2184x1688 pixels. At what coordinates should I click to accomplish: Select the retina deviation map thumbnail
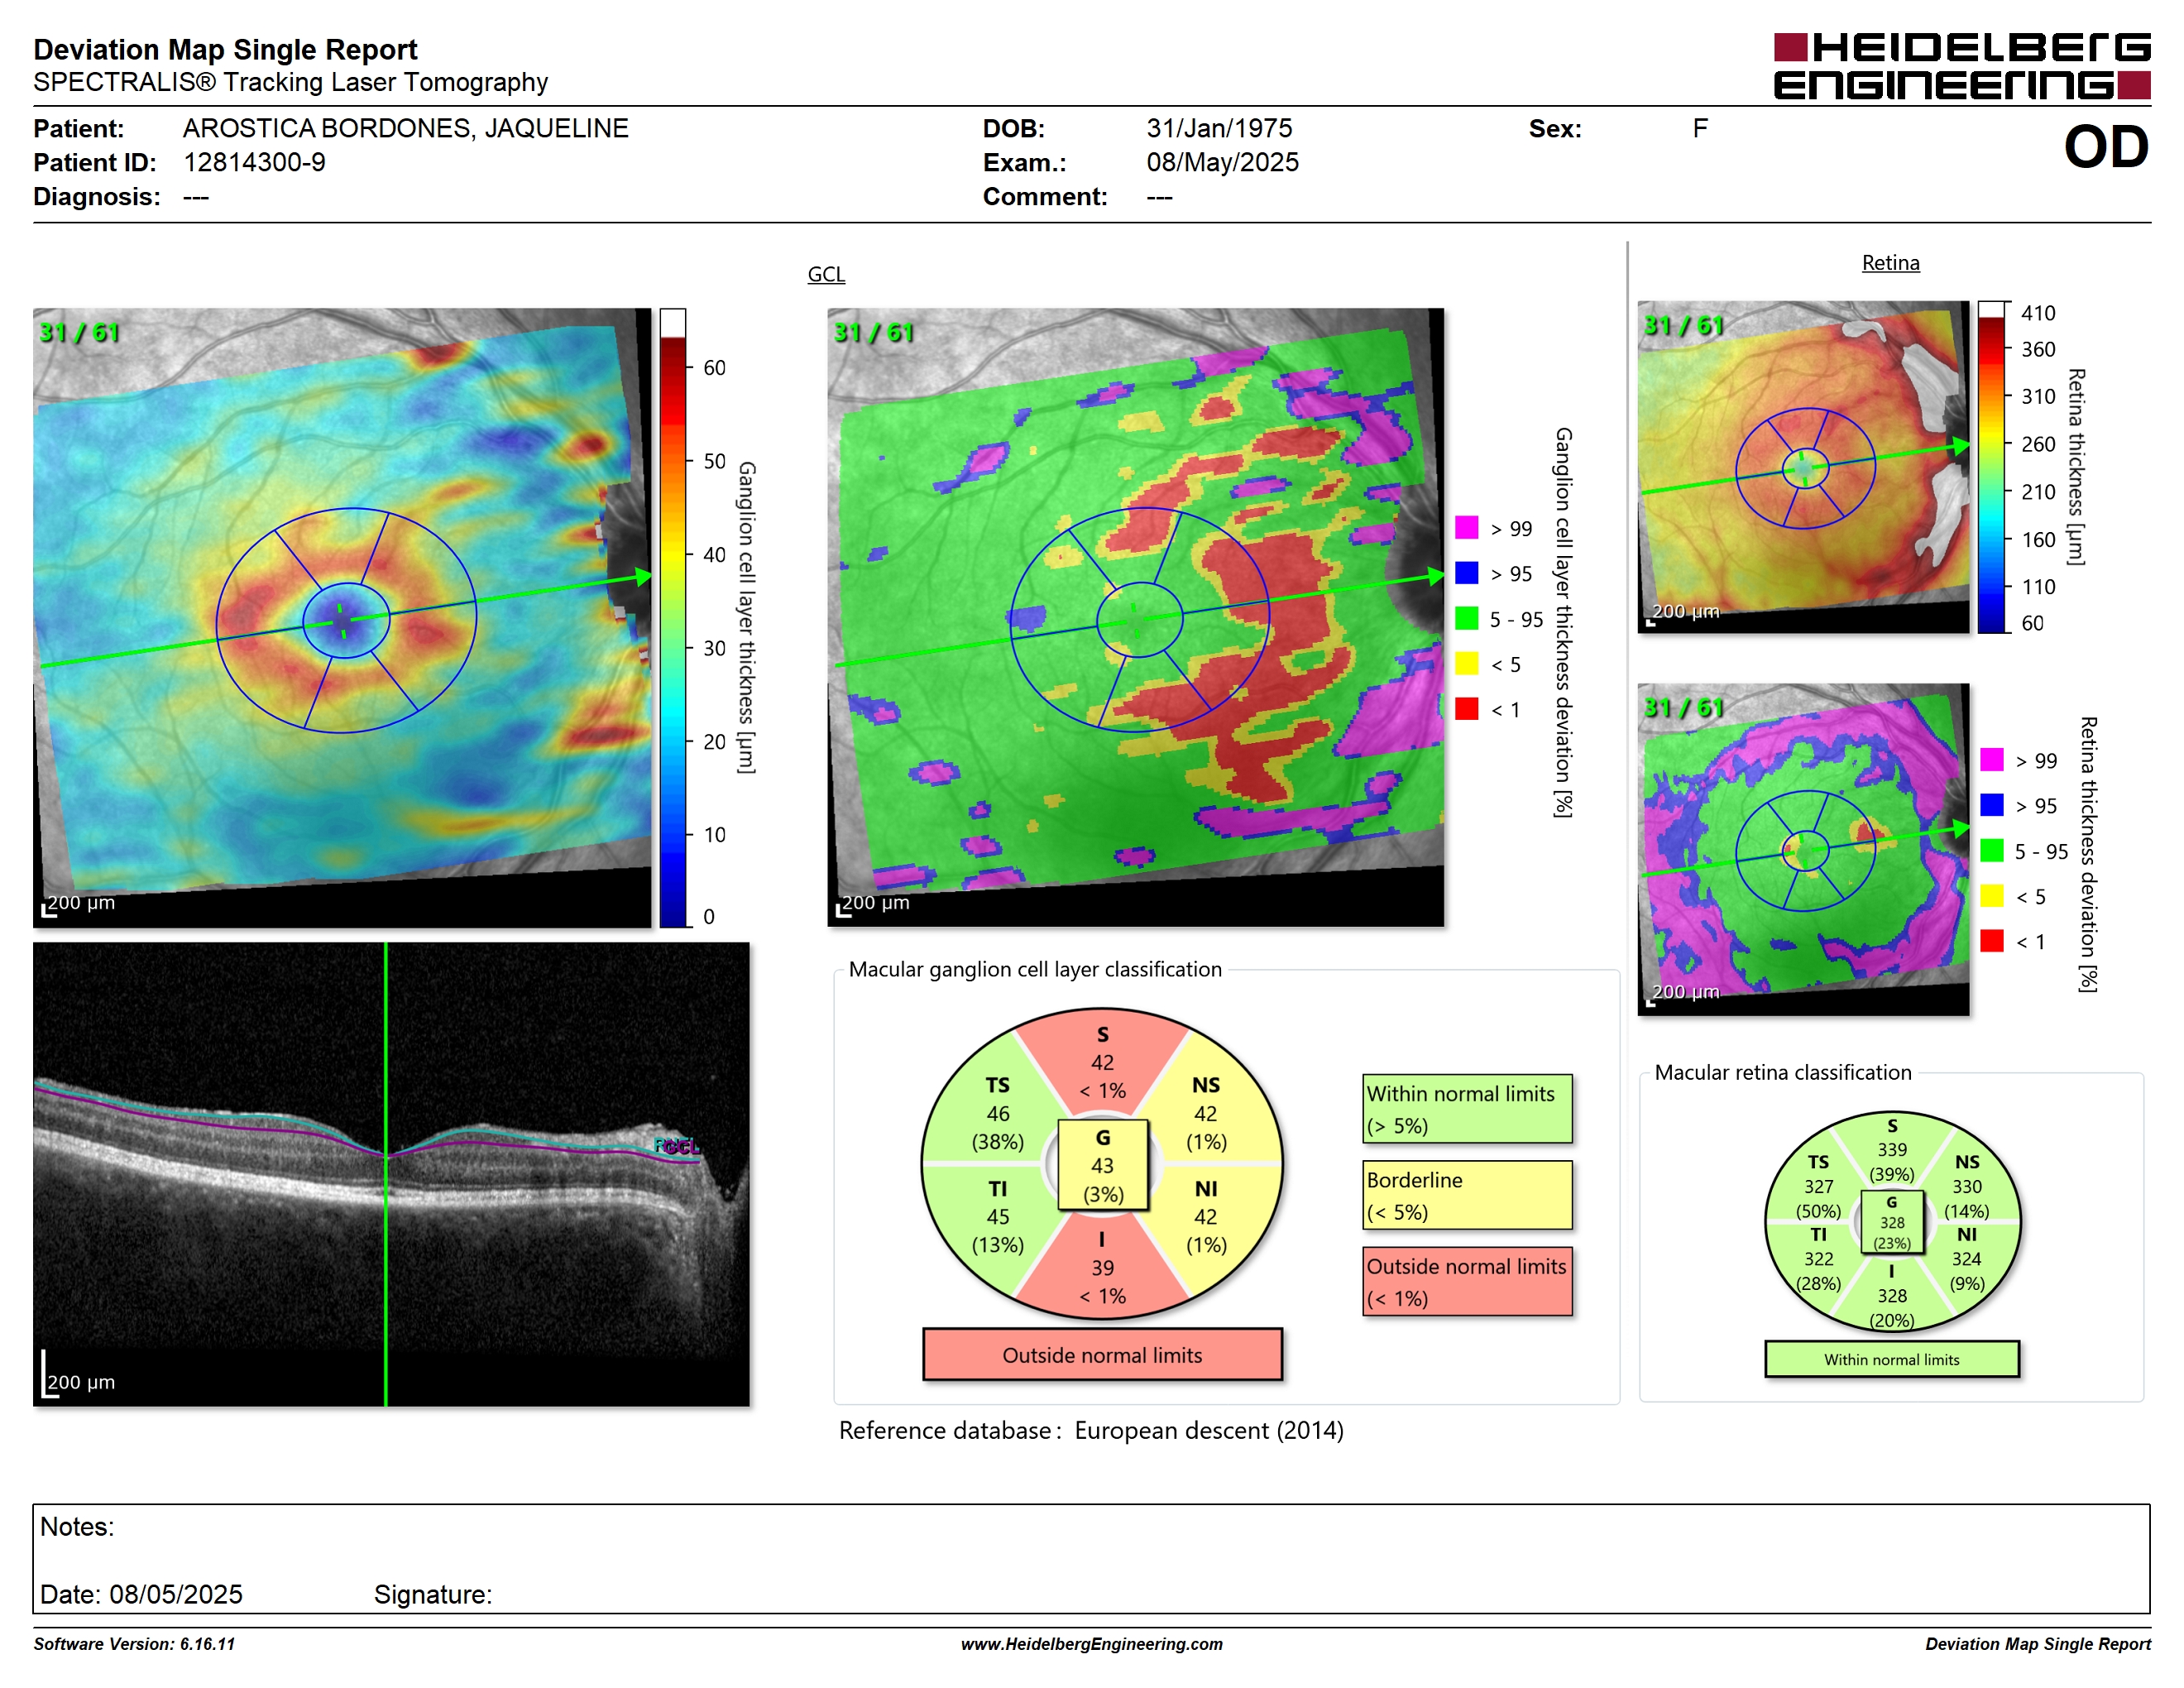pos(1803,849)
